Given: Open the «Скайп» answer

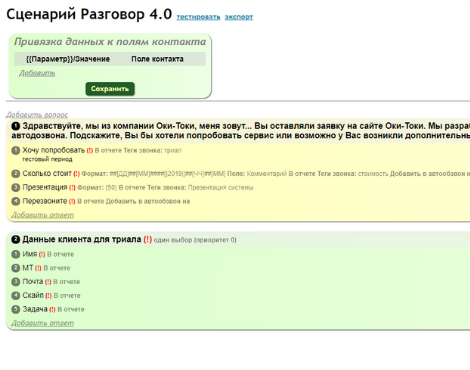Looking at the screenshot, I should point(33,295).
